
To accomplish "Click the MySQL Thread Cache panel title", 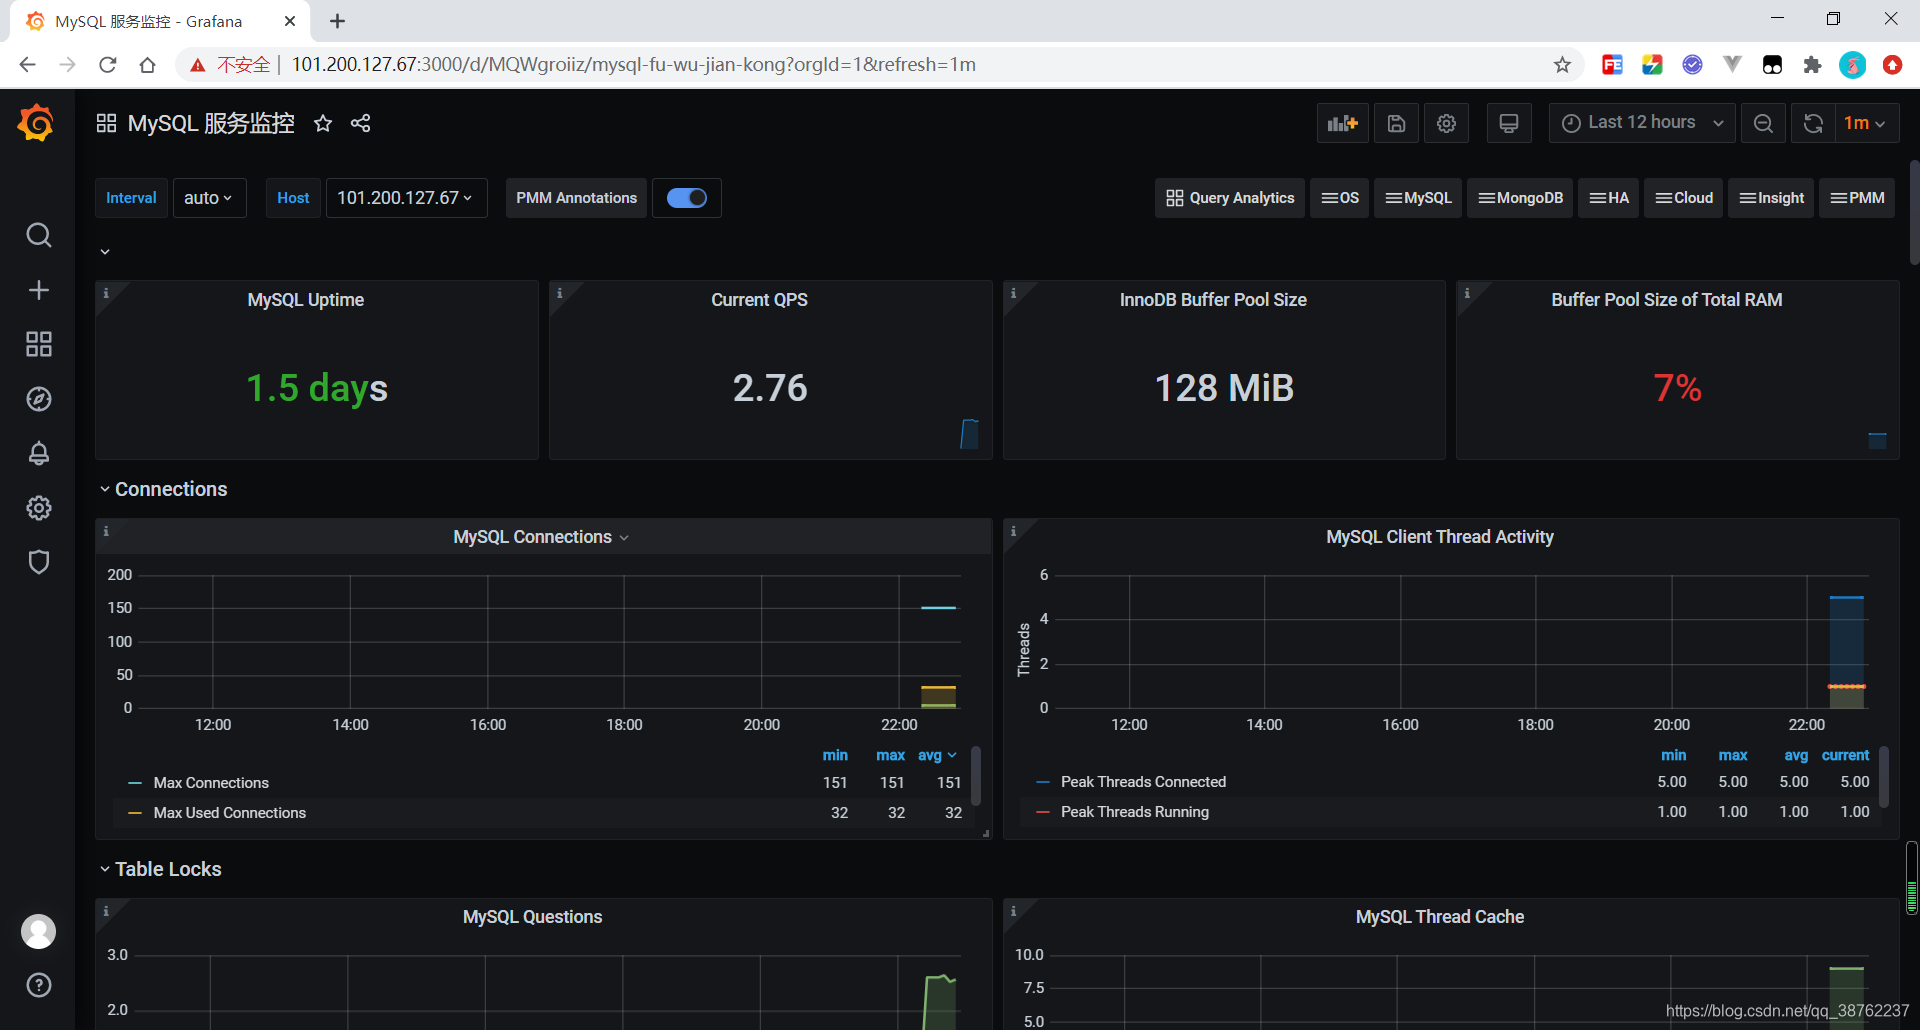I will (1440, 917).
